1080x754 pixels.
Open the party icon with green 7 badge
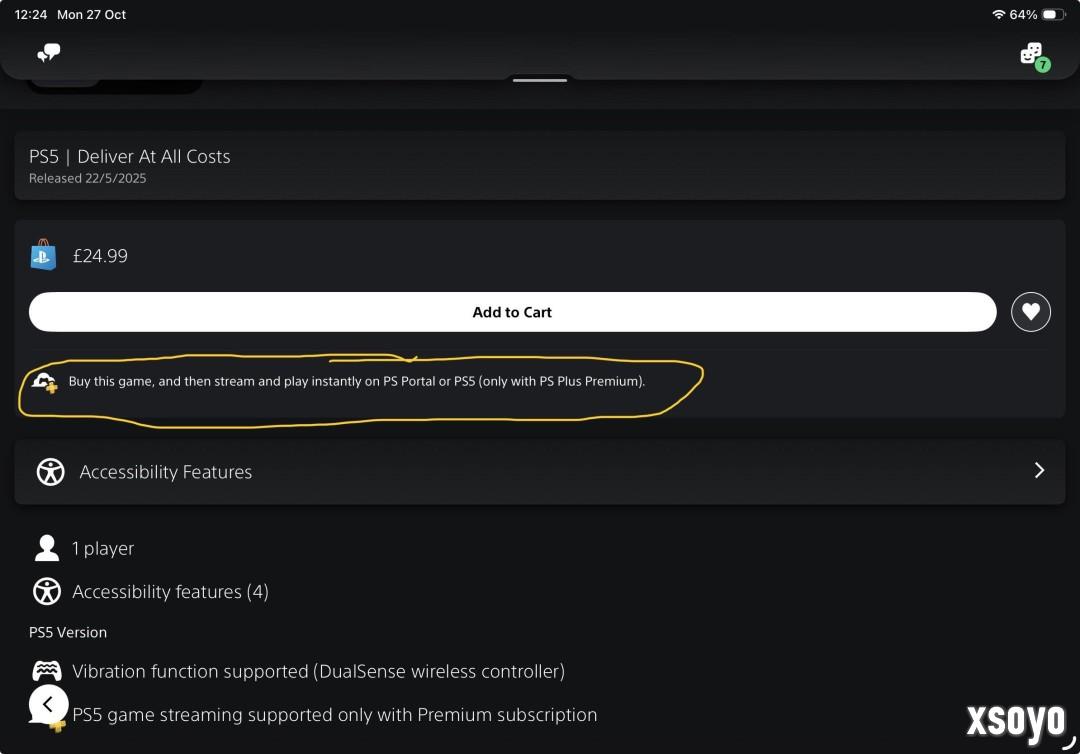[1032, 54]
